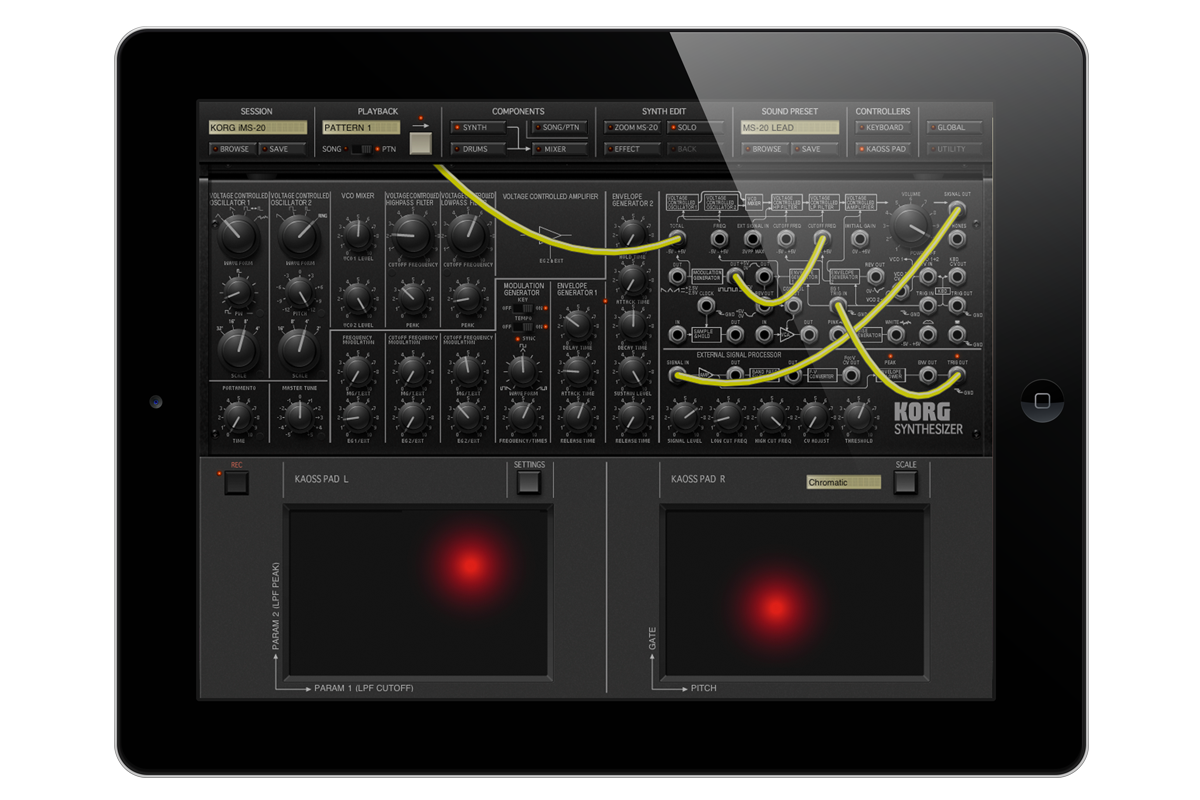Click the WHITE noise output jack

pos(895,334)
